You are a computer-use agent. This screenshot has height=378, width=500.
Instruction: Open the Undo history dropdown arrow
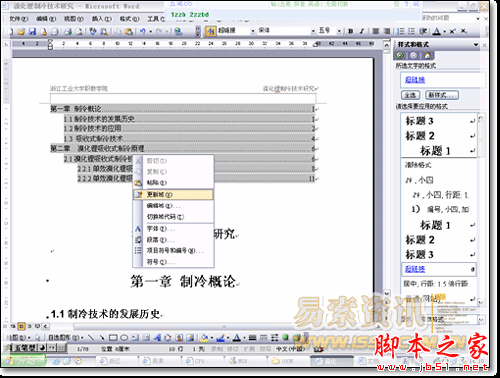pos(151,31)
